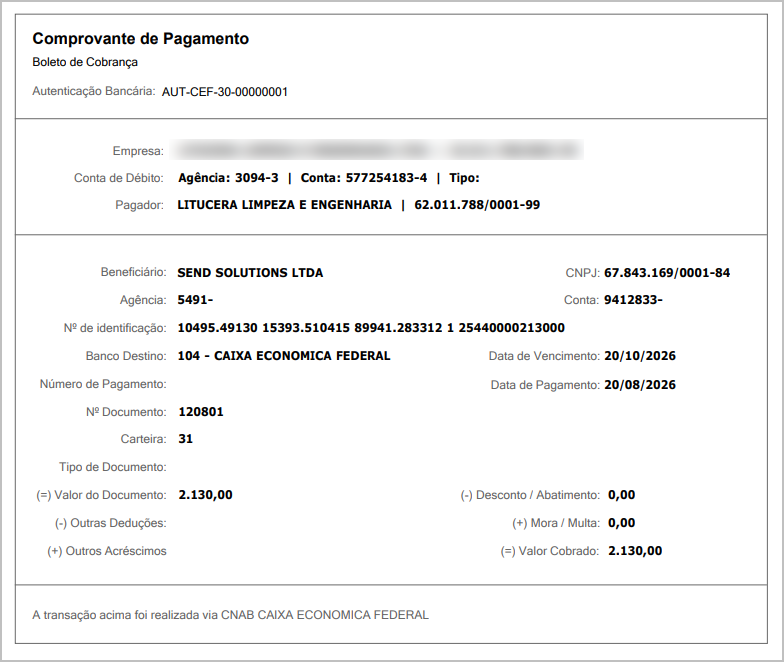784x662 pixels.
Task: Click the 'Tipo de Documento:' label
Action: (112, 467)
